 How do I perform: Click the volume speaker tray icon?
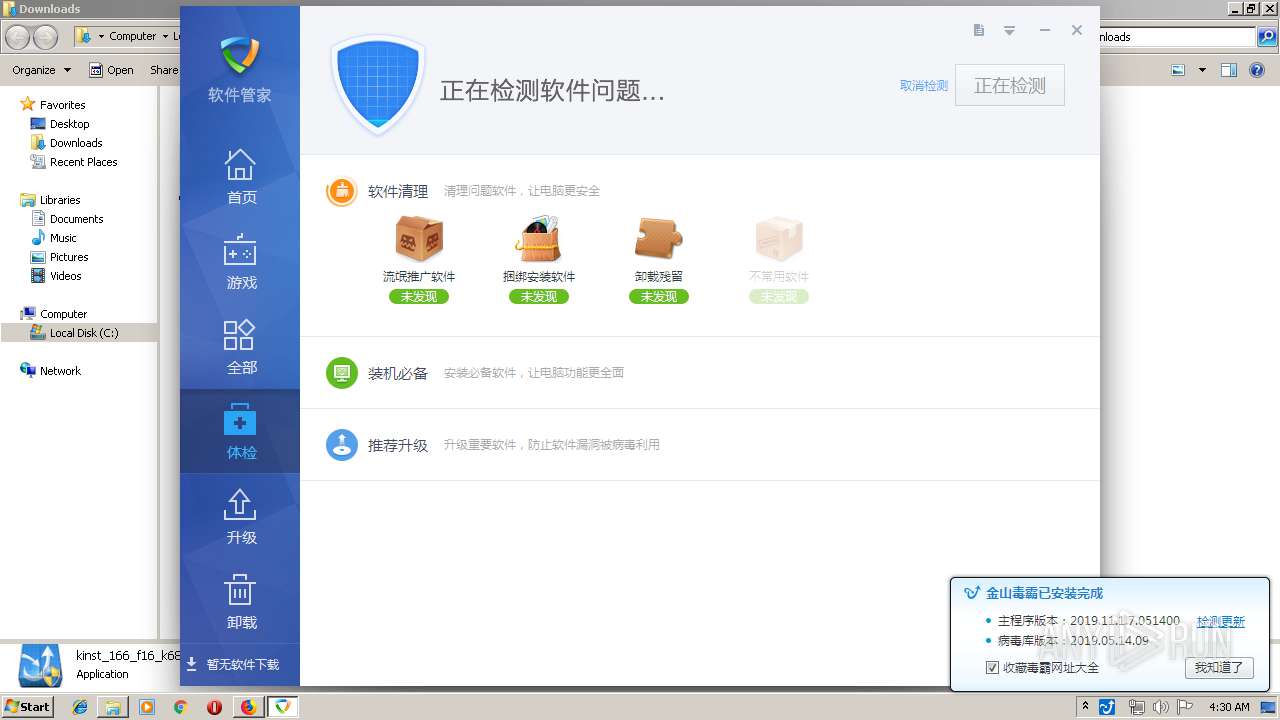pyautogui.click(x=1161, y=707)
